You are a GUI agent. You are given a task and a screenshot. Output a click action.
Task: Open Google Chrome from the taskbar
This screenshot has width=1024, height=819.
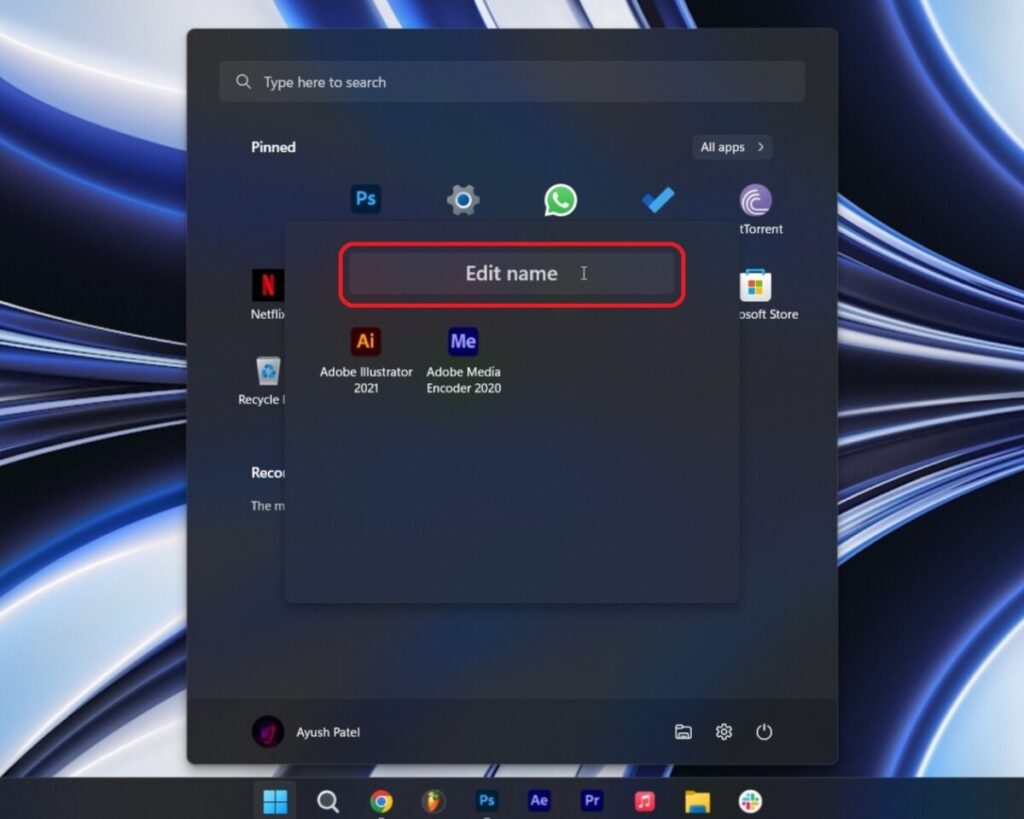381,801
